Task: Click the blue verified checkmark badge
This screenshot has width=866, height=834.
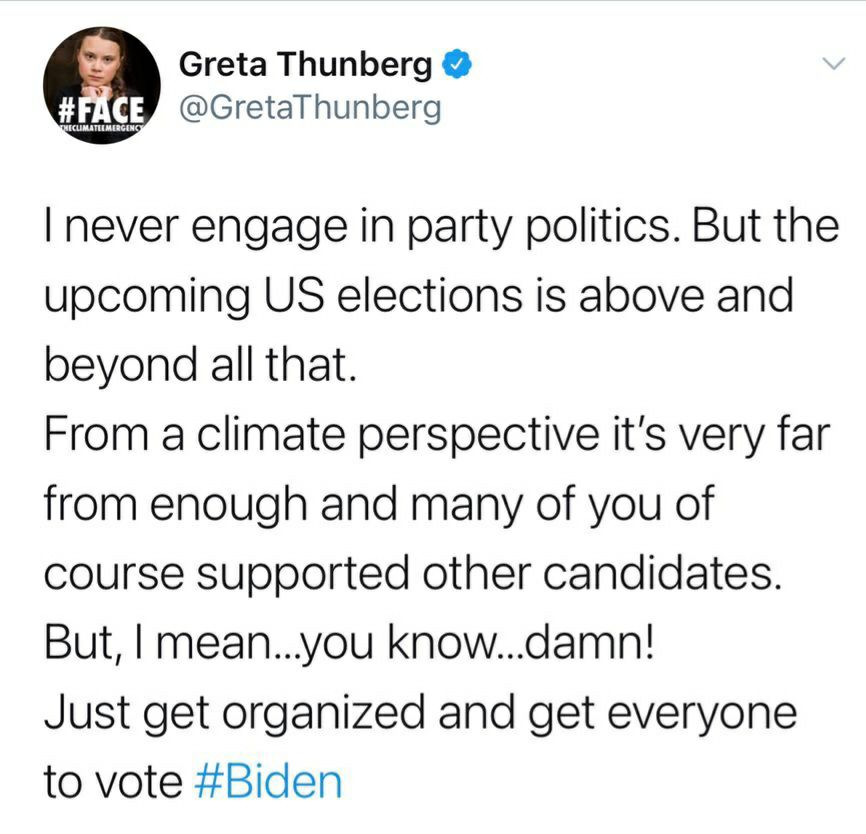Action: (457, 66)
